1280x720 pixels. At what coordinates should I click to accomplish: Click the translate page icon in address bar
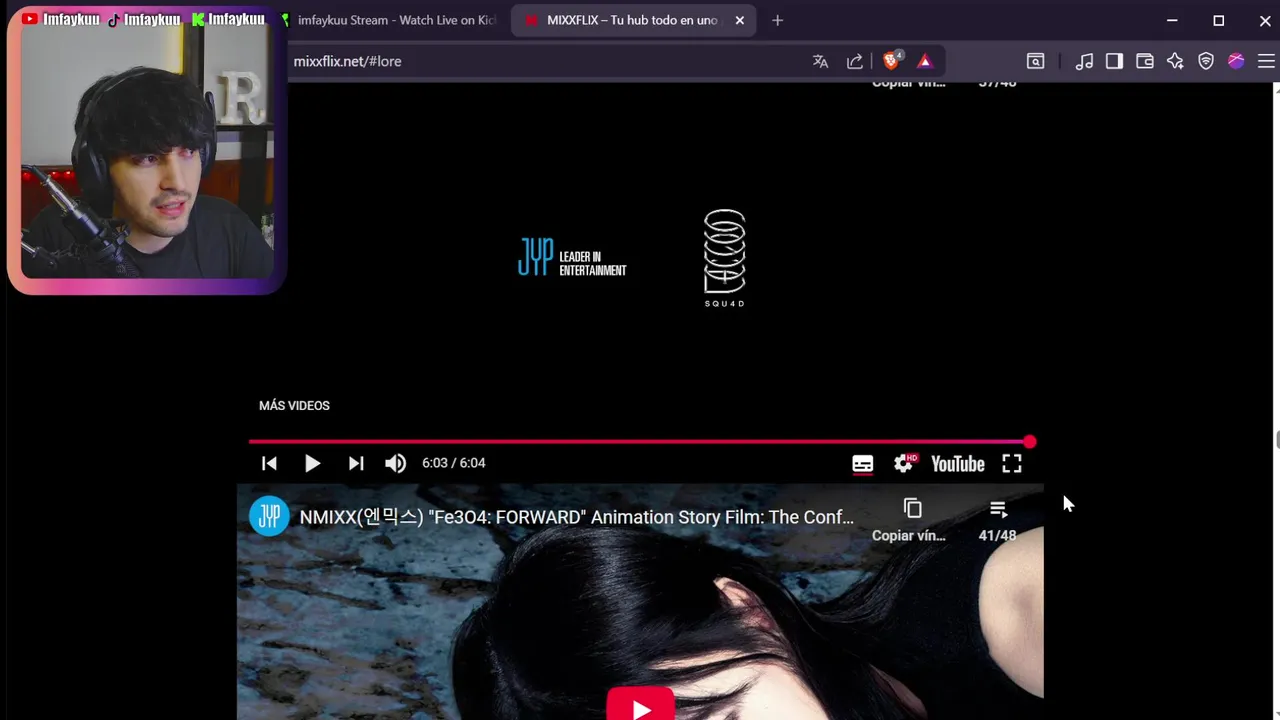820,61
